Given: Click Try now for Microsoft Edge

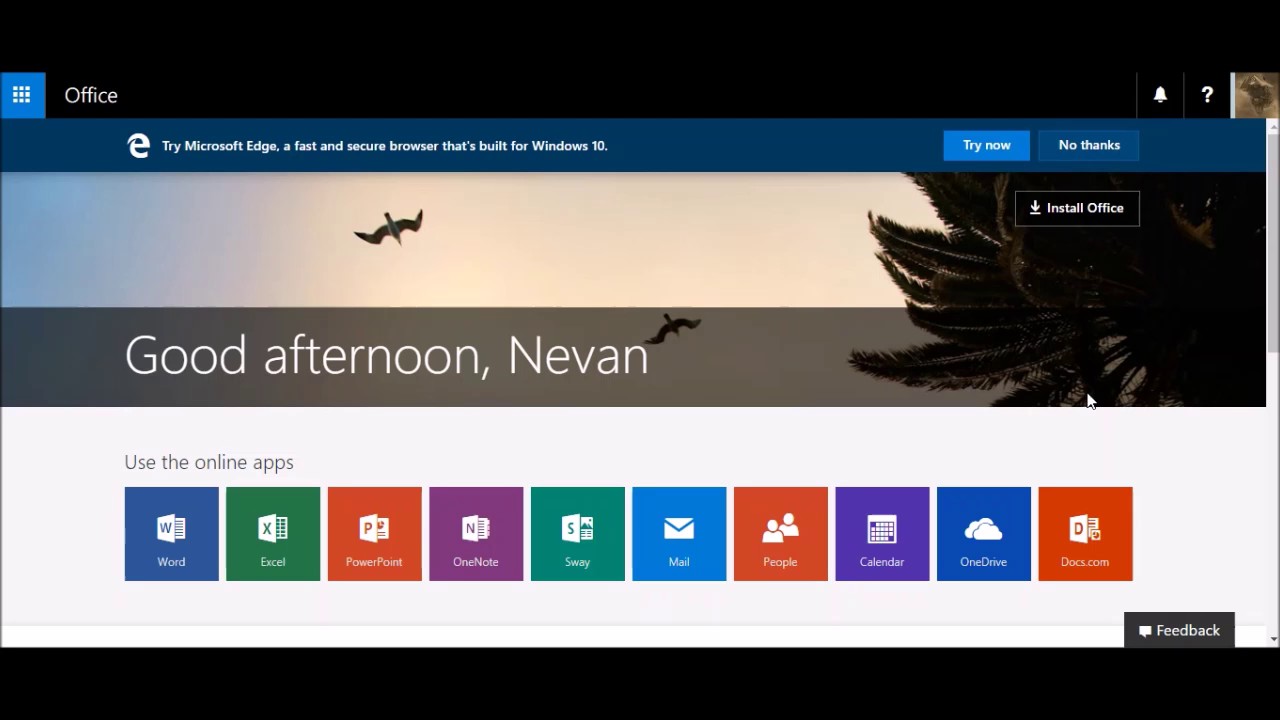Looking at the screenshot, I should (x=986, y=145).
